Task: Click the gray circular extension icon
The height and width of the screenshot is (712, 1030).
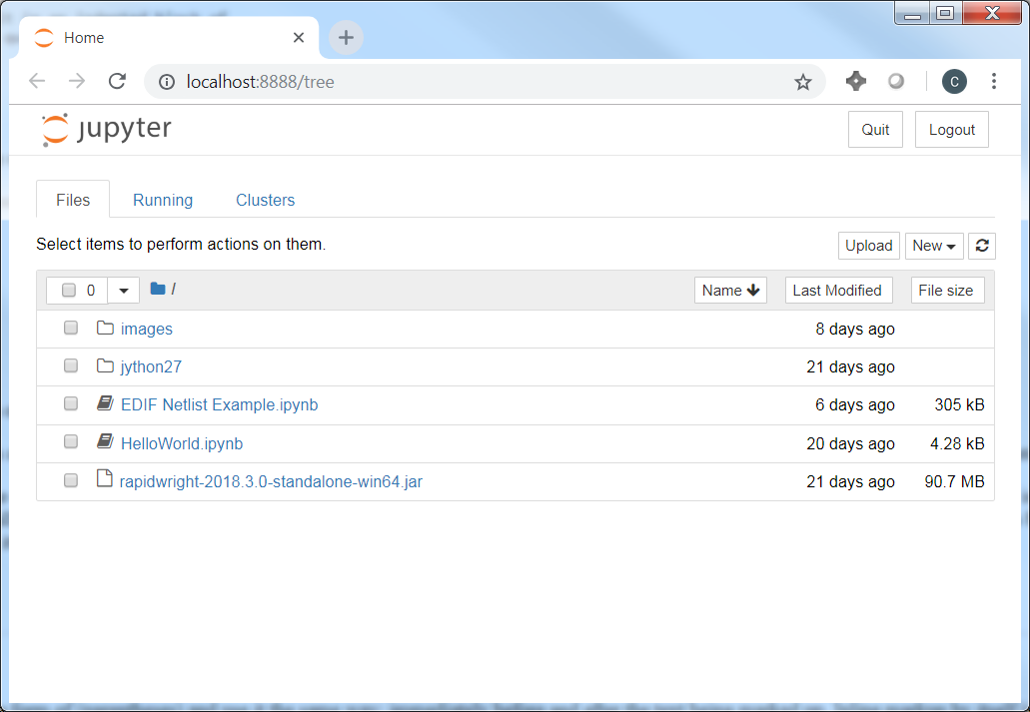Action: pyautogui.click(x=896, y=81)
